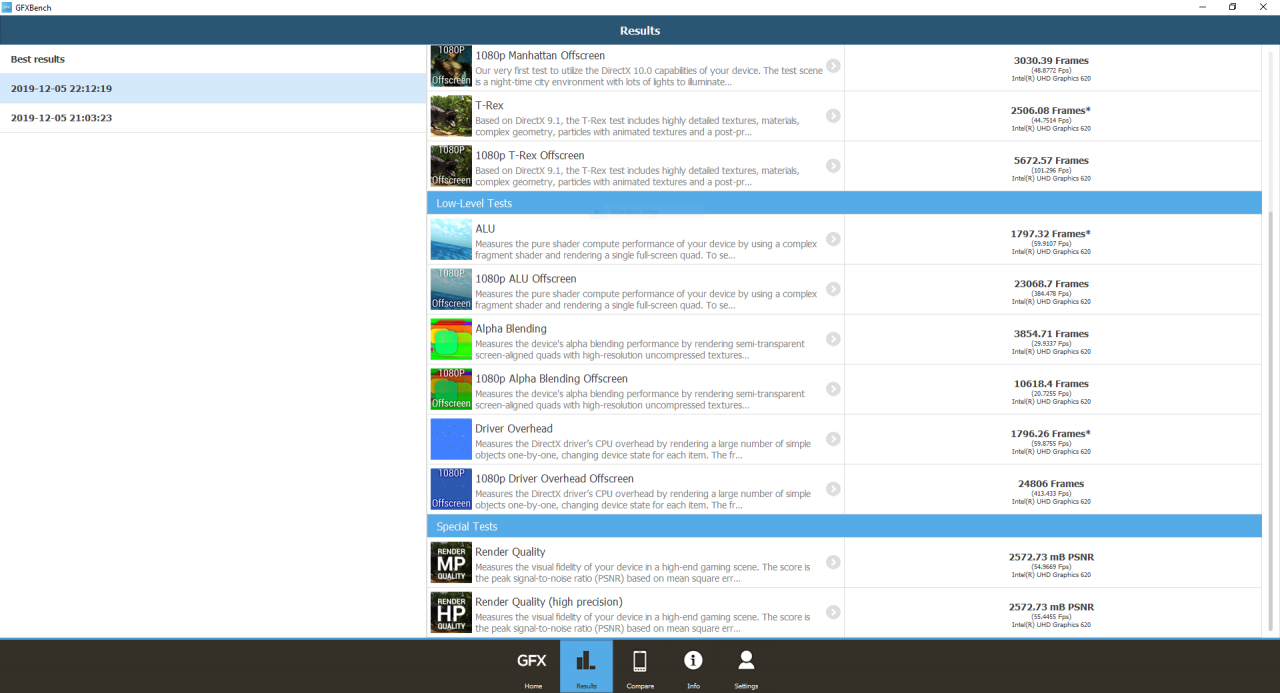Select result 2019-12-05 22:12:19

(213, 88)
